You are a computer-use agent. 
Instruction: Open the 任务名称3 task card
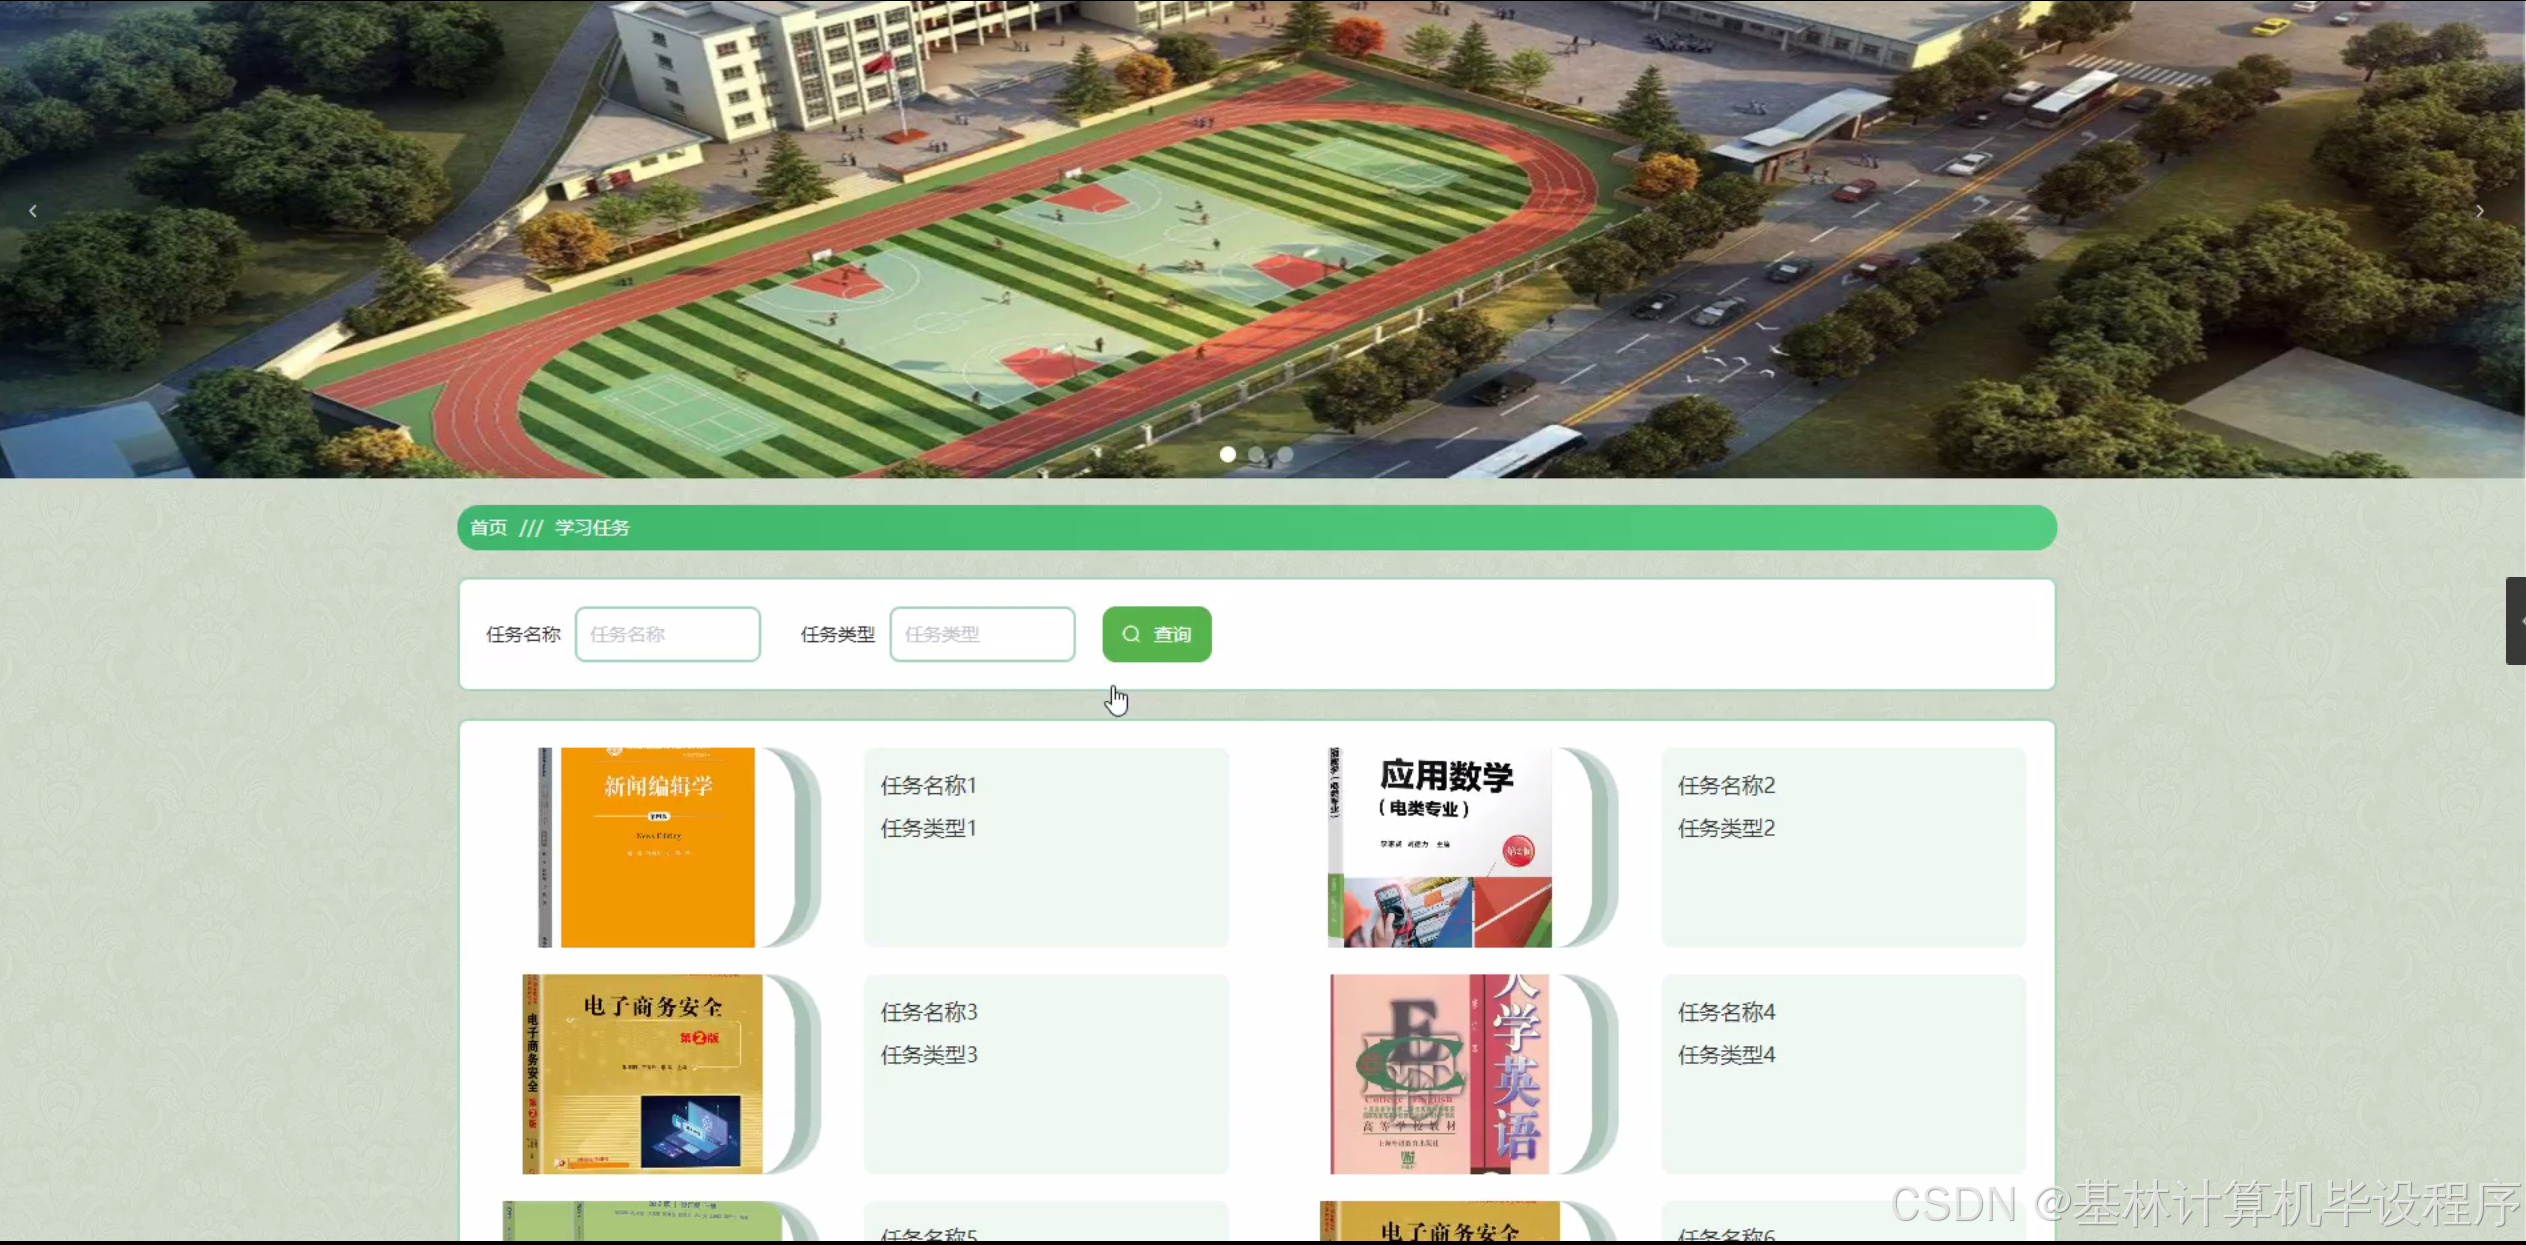coord(1045,1073)
